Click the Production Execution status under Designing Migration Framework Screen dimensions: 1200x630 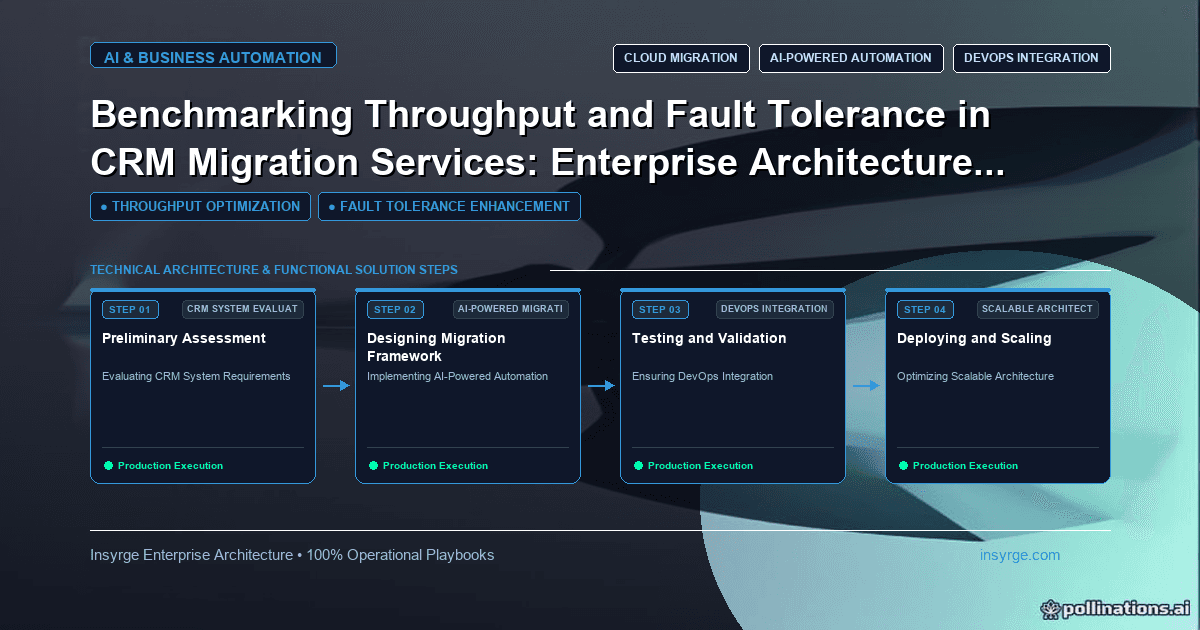point(428,466)
